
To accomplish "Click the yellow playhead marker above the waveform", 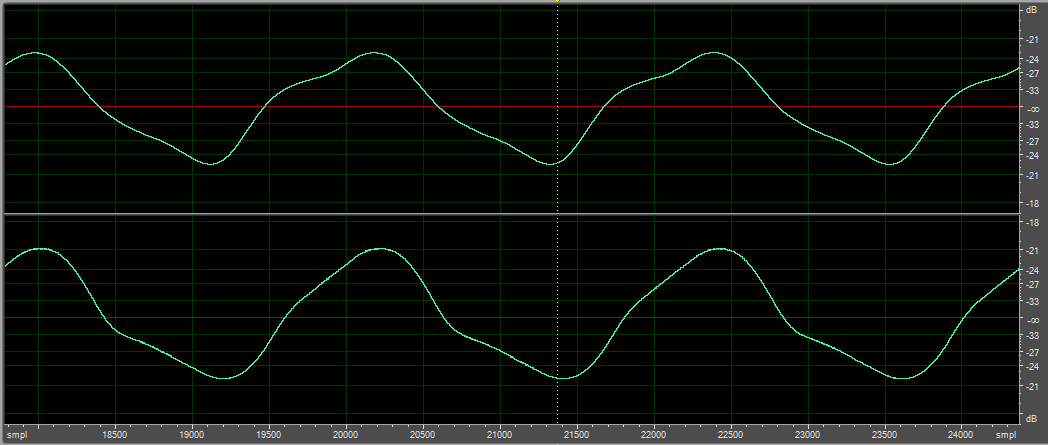I will point(557,1).
